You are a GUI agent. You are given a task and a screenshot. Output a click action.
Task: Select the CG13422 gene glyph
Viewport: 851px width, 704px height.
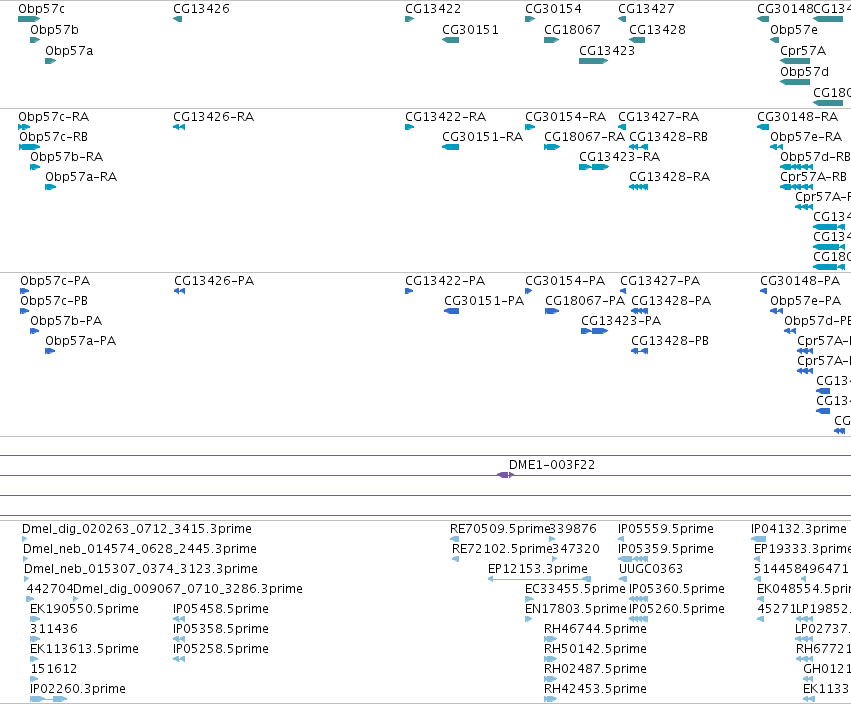pos(410,19)
